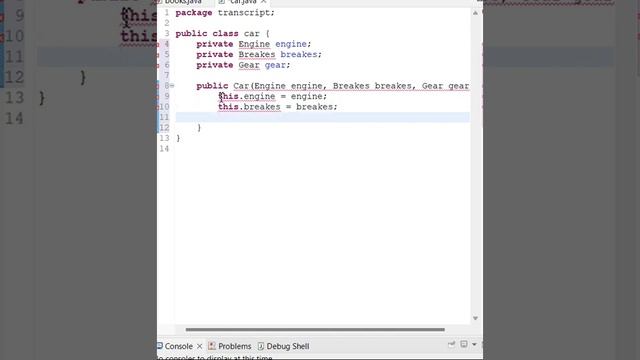Click line number 13 in gutter
This screenshot has width=640, height=360.
[x=164, y=138]
